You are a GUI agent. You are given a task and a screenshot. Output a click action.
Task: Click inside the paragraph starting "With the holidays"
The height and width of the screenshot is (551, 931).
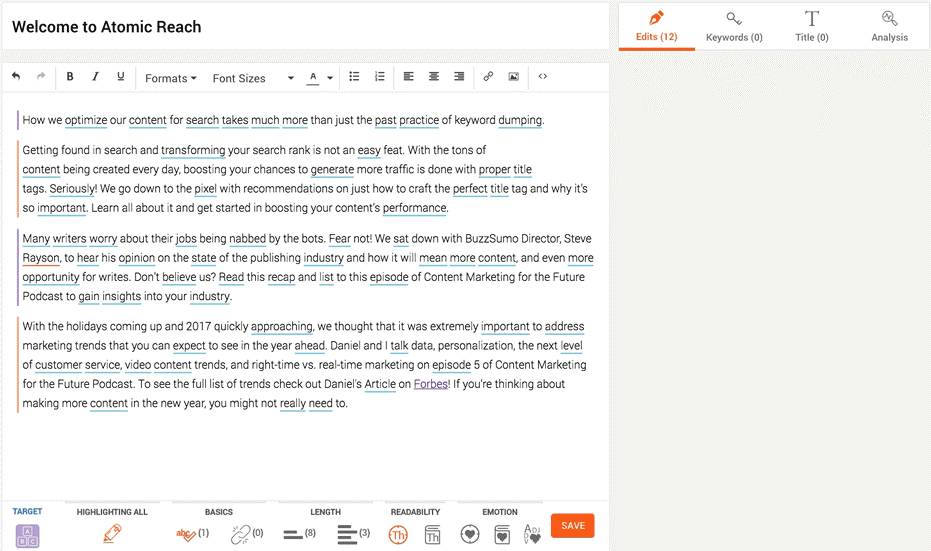(x=303, y=365)
